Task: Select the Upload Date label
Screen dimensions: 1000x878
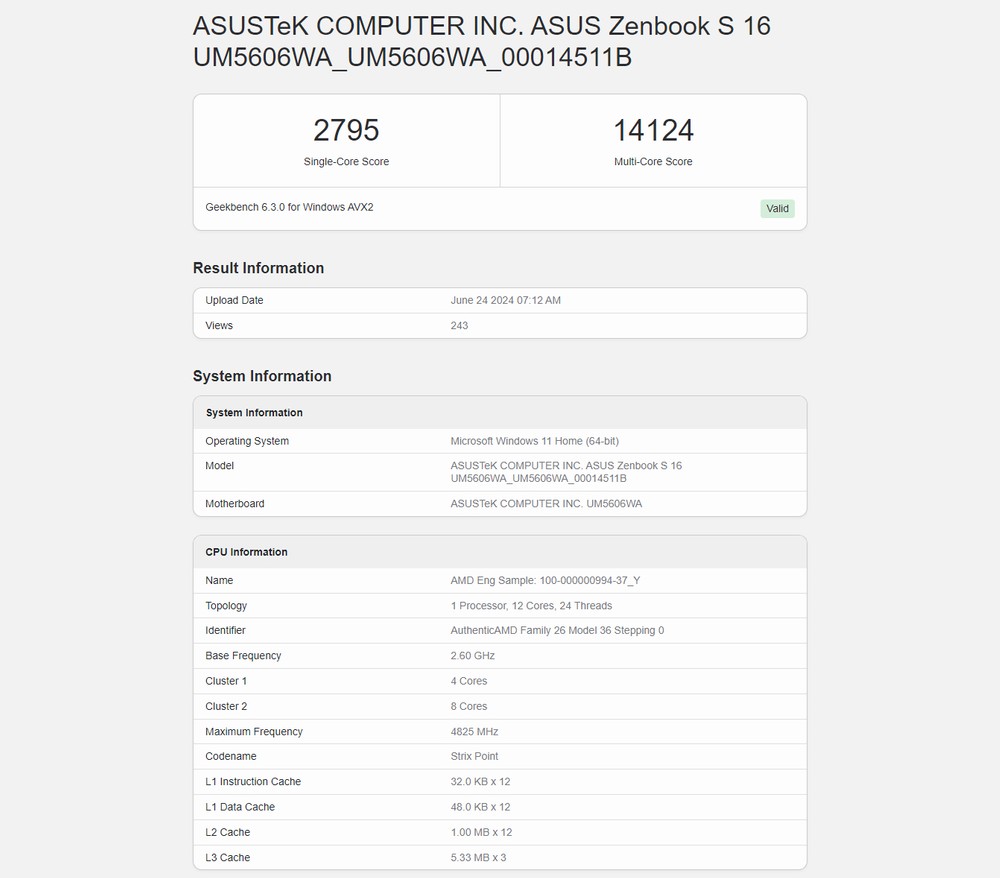Action: pyautogui.click(x=234, y=300)
